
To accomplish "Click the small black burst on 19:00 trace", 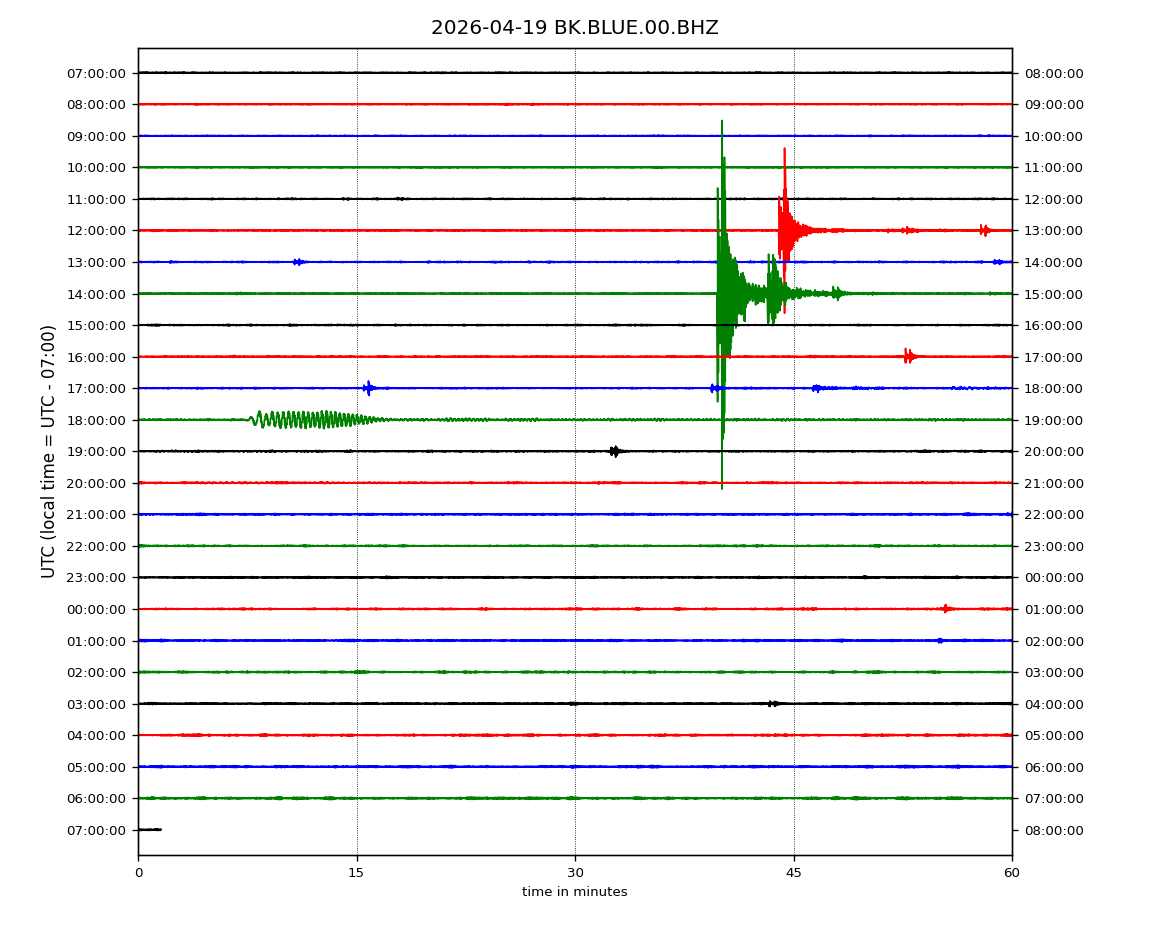I will pyautogui.click(x=615, y=451).
